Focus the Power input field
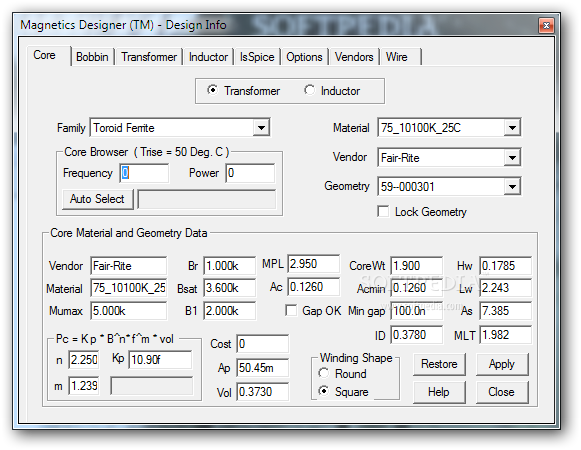Screen dimensions: 581x450 pyautogui.click(x=250, y=173)
